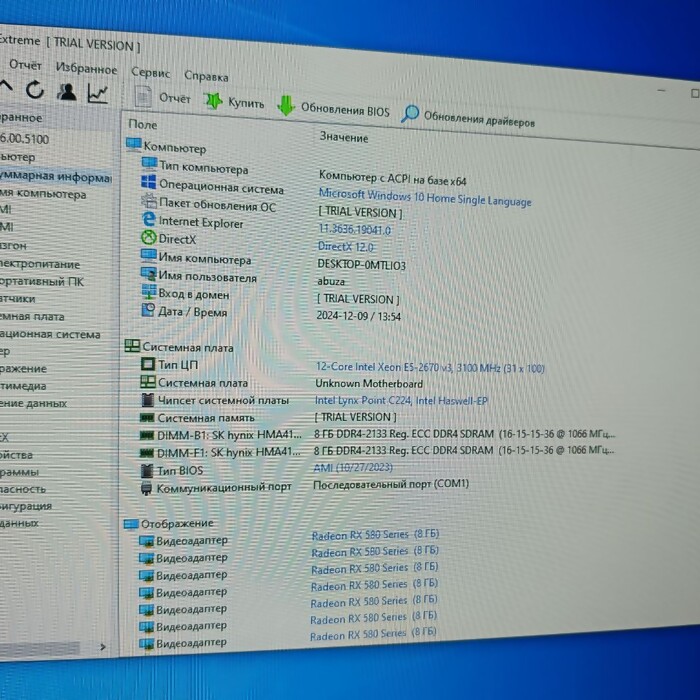Select the Unknown Motherboard value
The image size is (700, 700).
tap(369, 383)
